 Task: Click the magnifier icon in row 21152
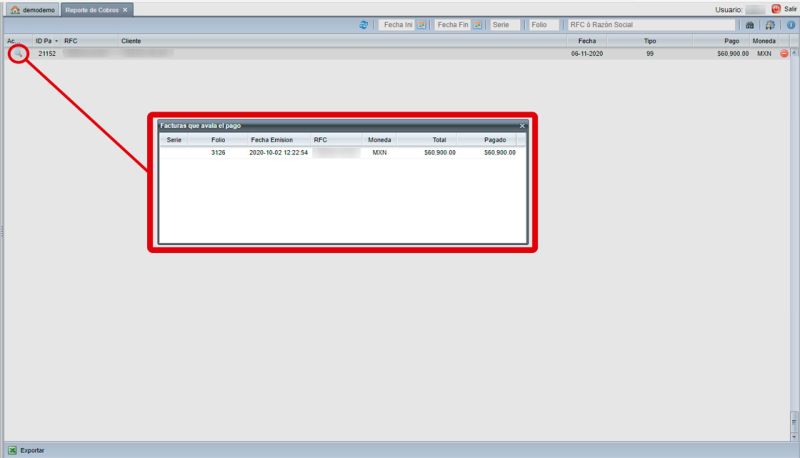(x=17, y=53)
